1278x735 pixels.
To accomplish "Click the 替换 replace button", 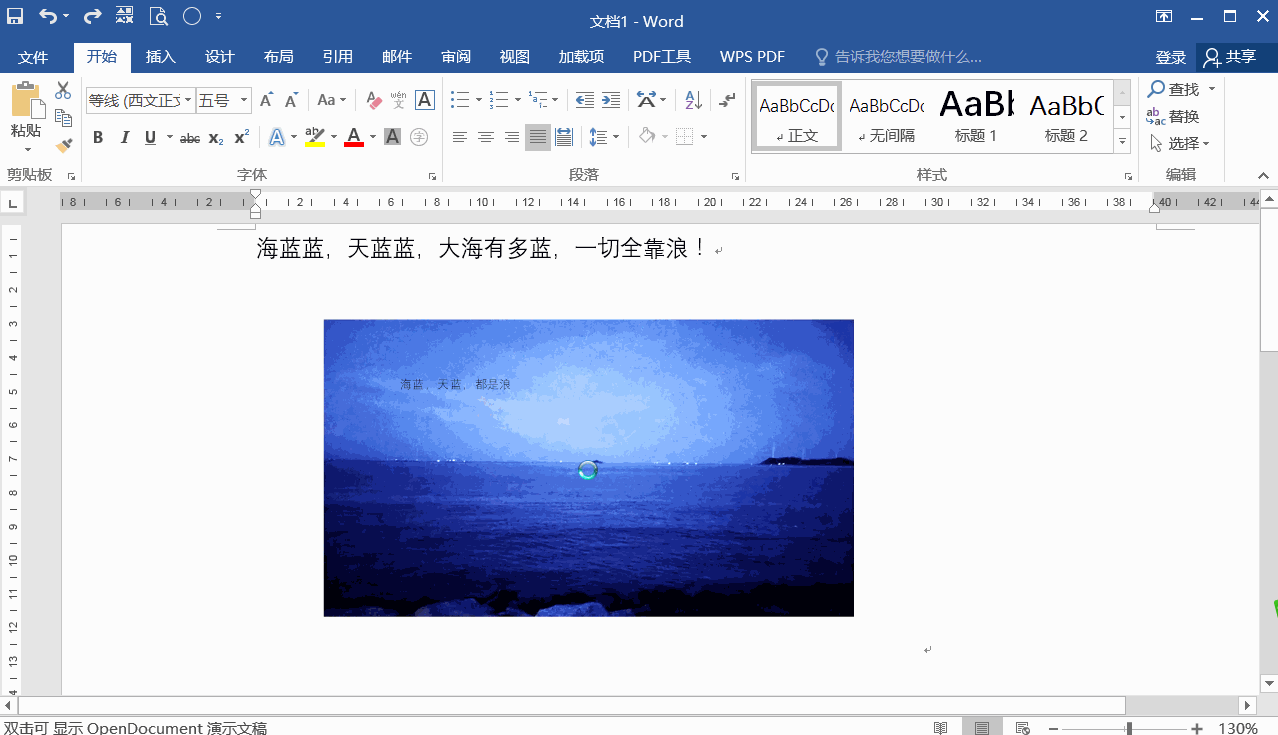I will click(1174, 117).
